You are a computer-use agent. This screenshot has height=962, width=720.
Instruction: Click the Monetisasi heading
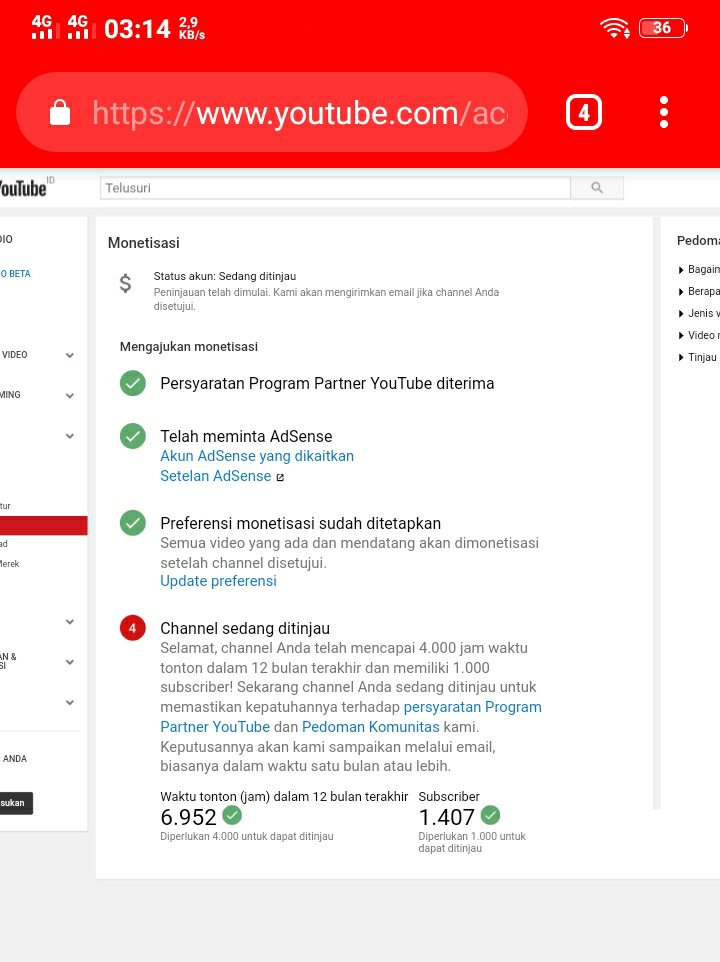(144, 243)
